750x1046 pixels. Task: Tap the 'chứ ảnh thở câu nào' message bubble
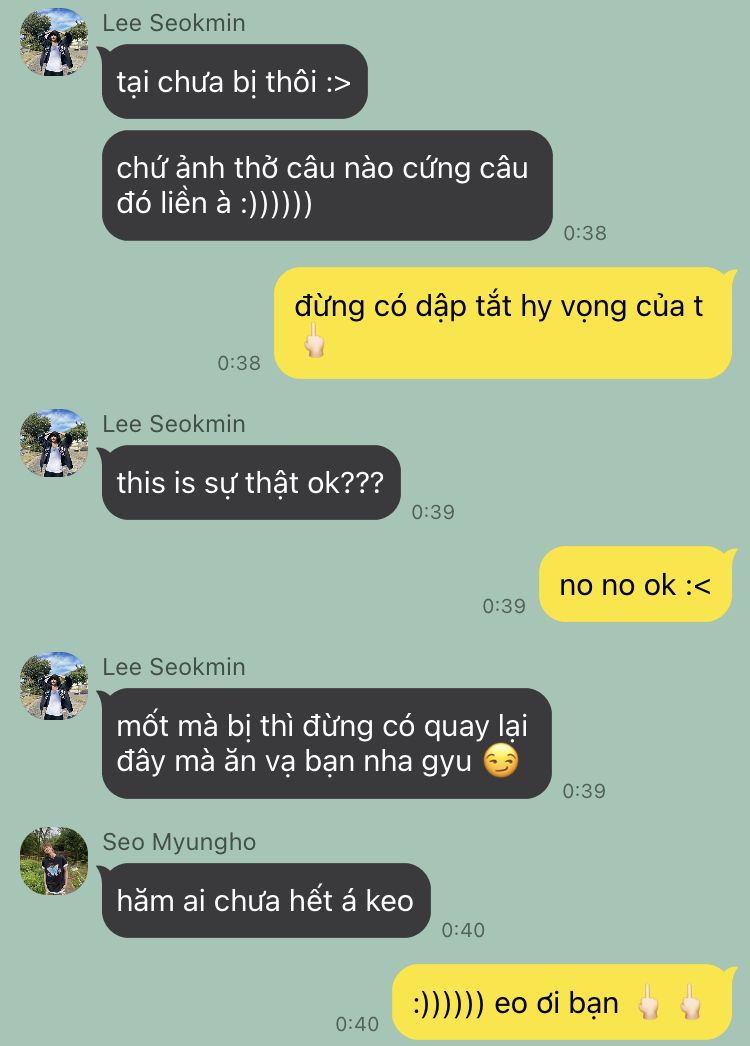[327, 185]
